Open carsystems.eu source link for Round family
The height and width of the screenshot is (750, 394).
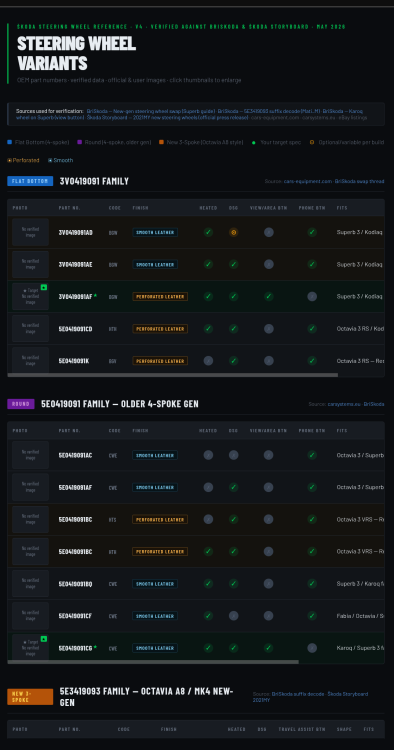point(344,404)
